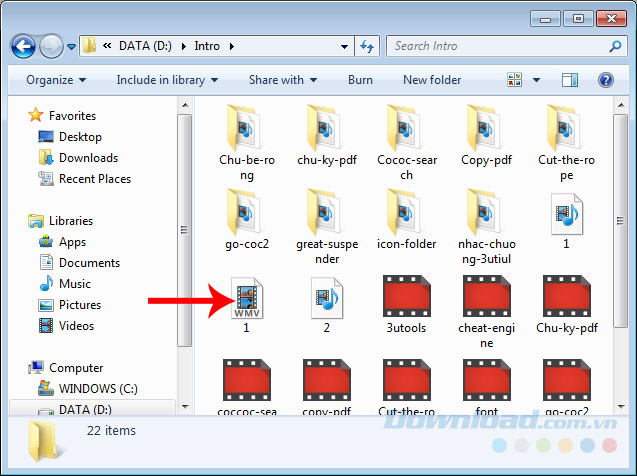This screenshot has height=476, width=637.
Task: Select the 3utools video thumbnail
Action: click(x=406, y=298)
